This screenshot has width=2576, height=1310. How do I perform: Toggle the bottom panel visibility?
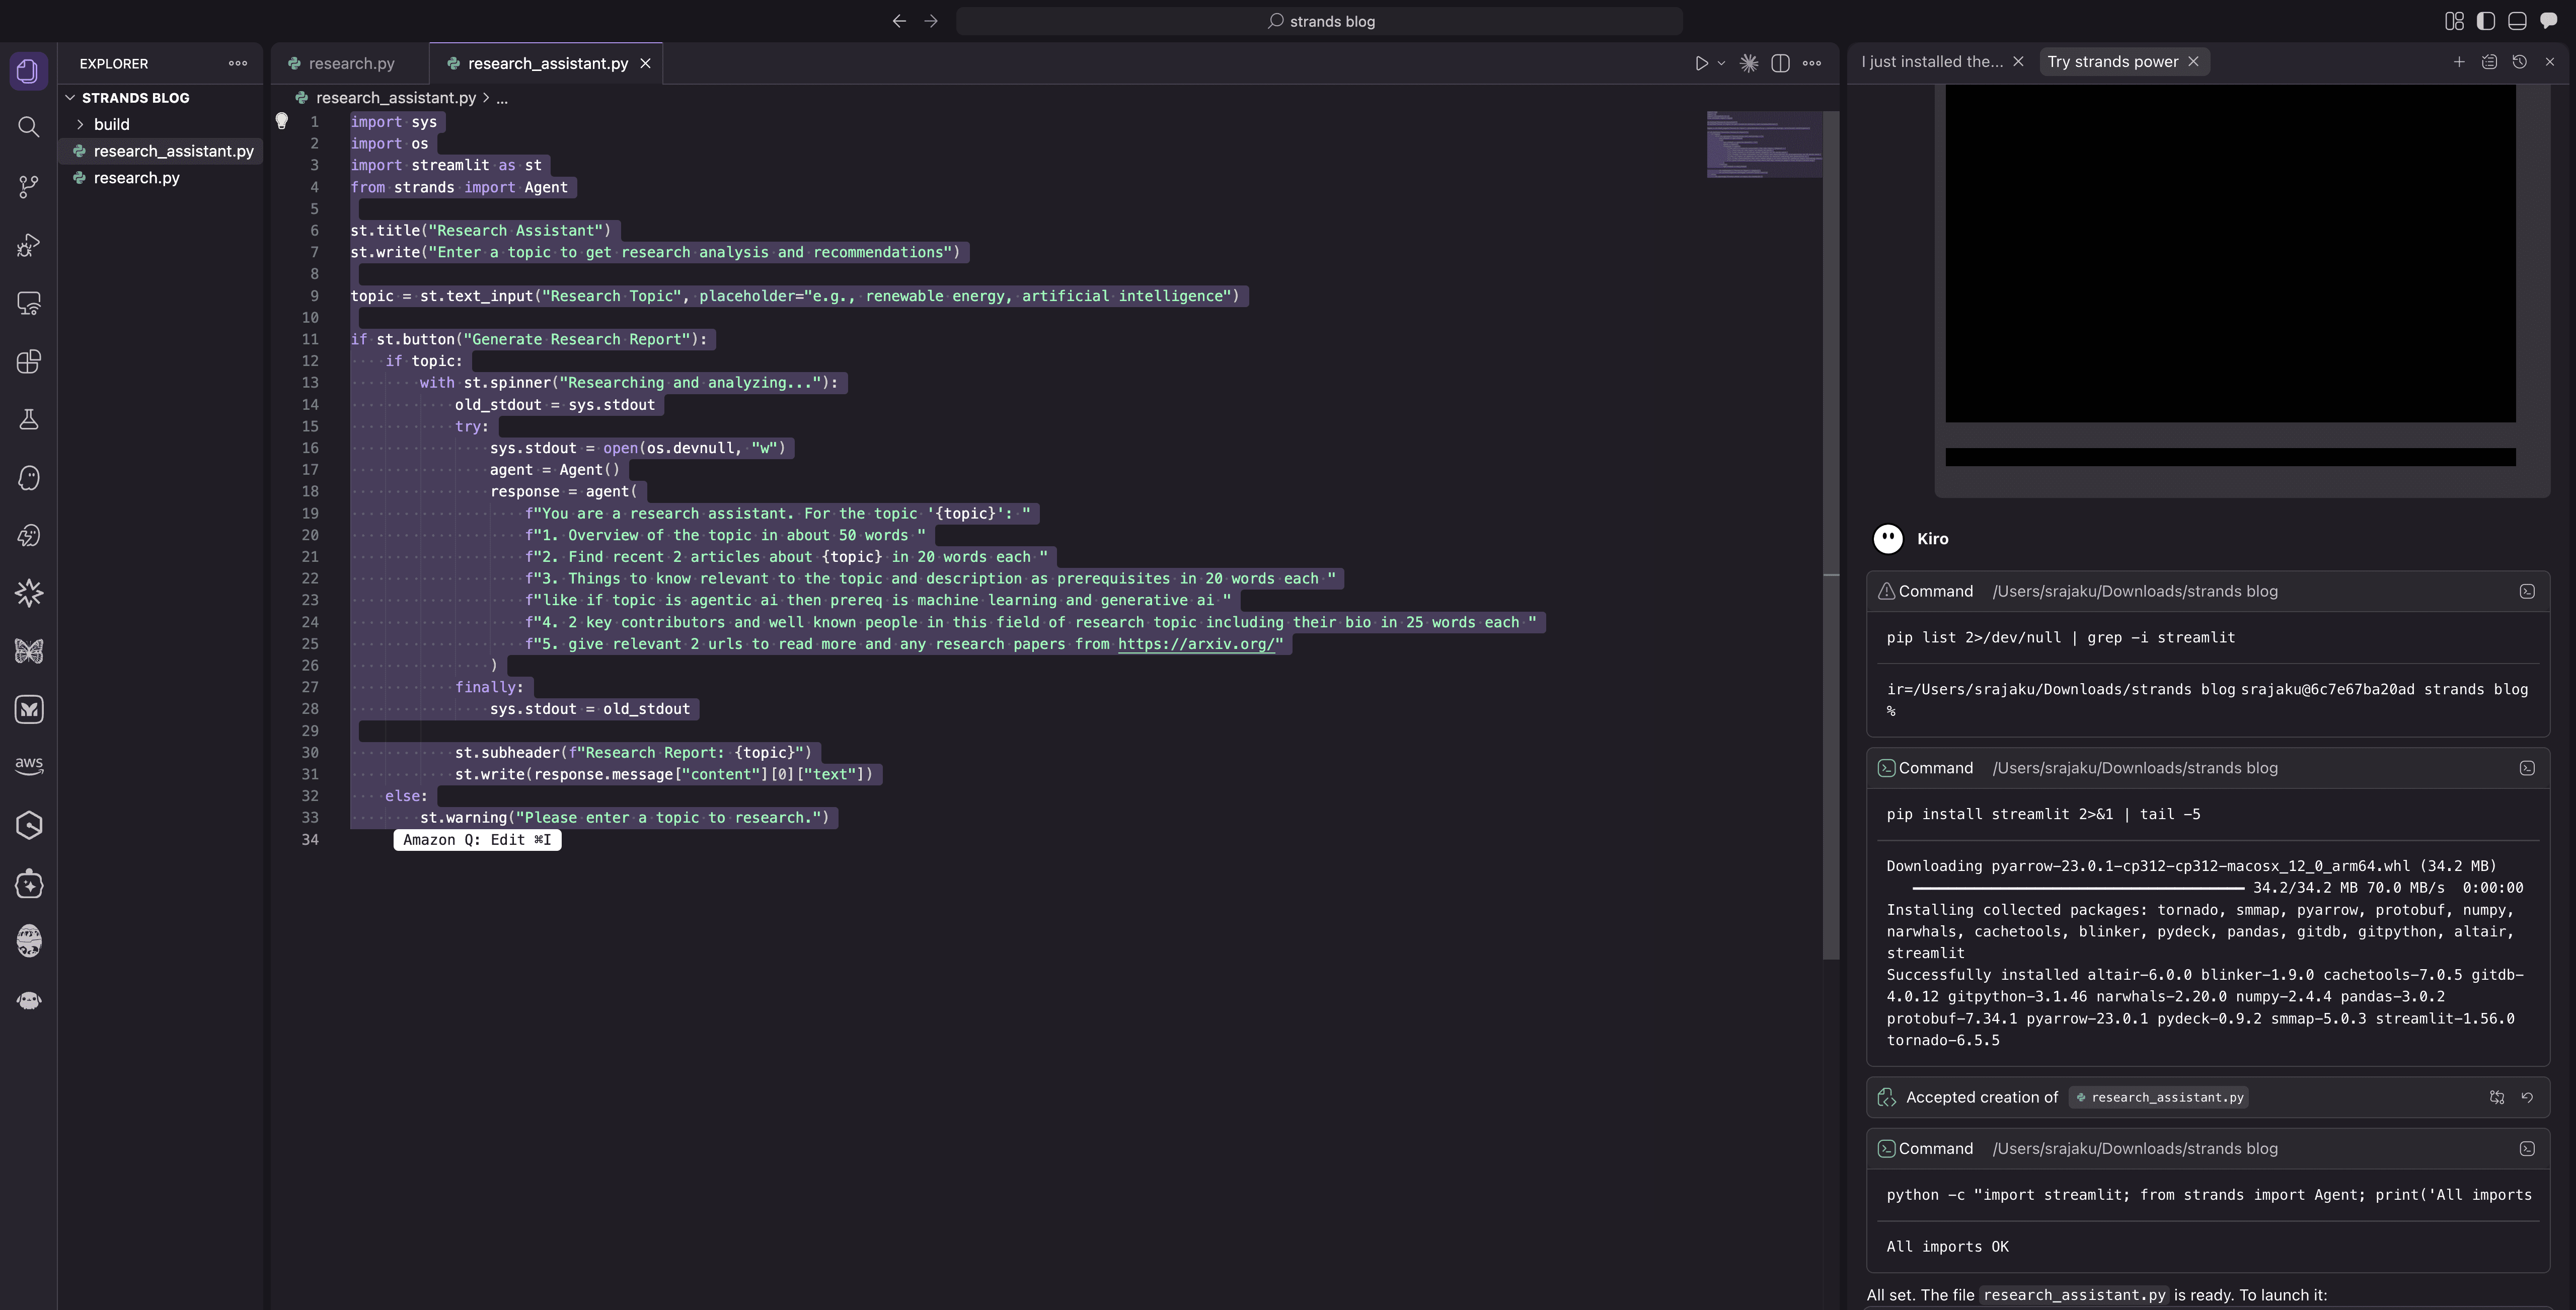[x=2517, y=21]
